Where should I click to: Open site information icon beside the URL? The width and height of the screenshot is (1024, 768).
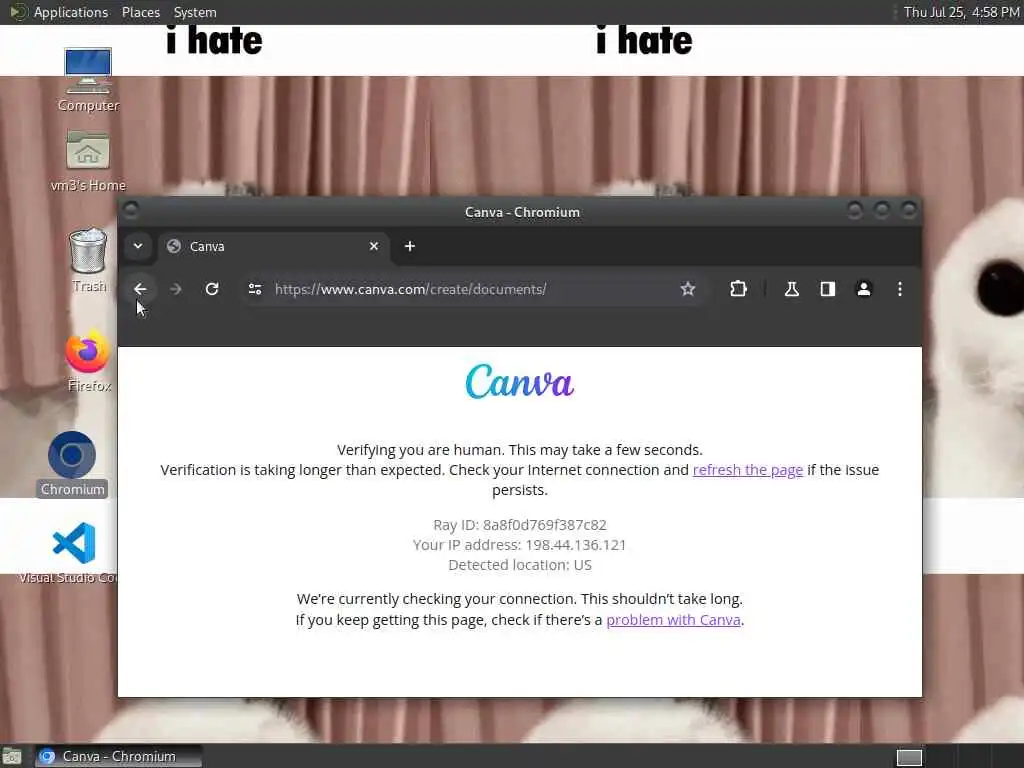(255, 289)
